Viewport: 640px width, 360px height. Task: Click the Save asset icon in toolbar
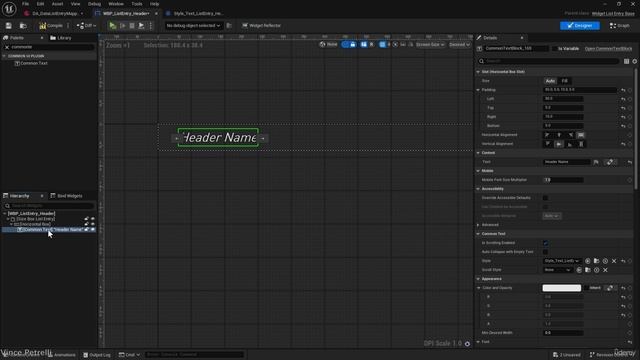click(9, 26)
